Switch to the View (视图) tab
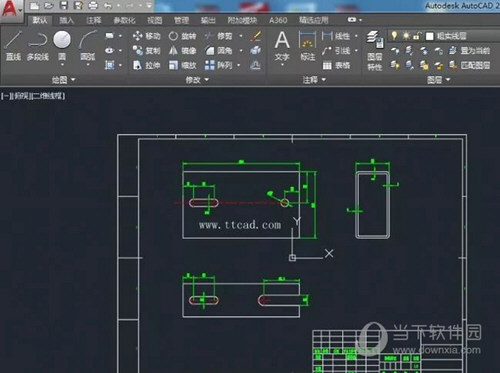This screenshot has width=500, height=373. pos(155,20)
